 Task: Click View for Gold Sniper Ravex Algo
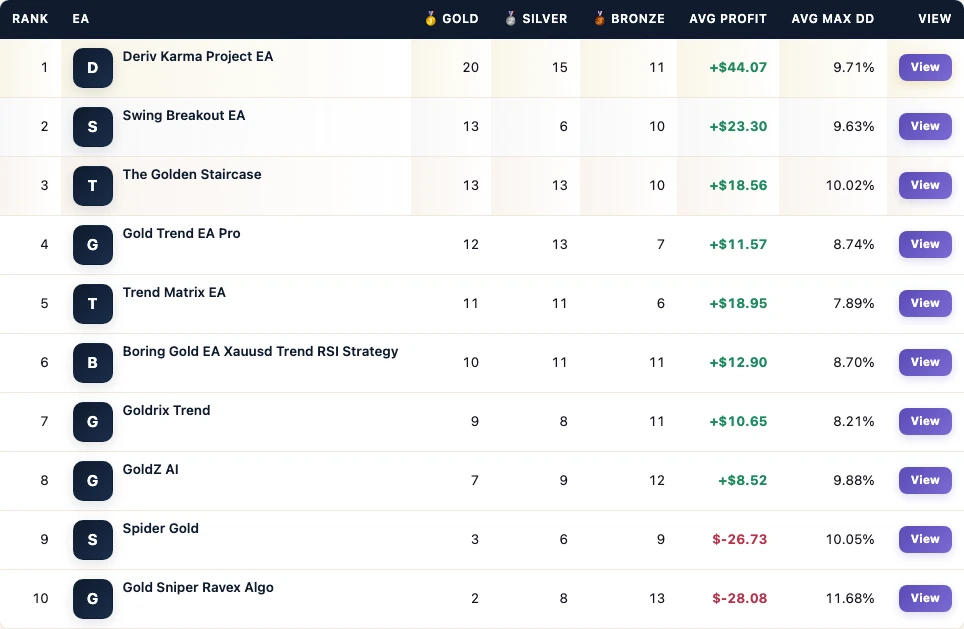tap(925, 598)
